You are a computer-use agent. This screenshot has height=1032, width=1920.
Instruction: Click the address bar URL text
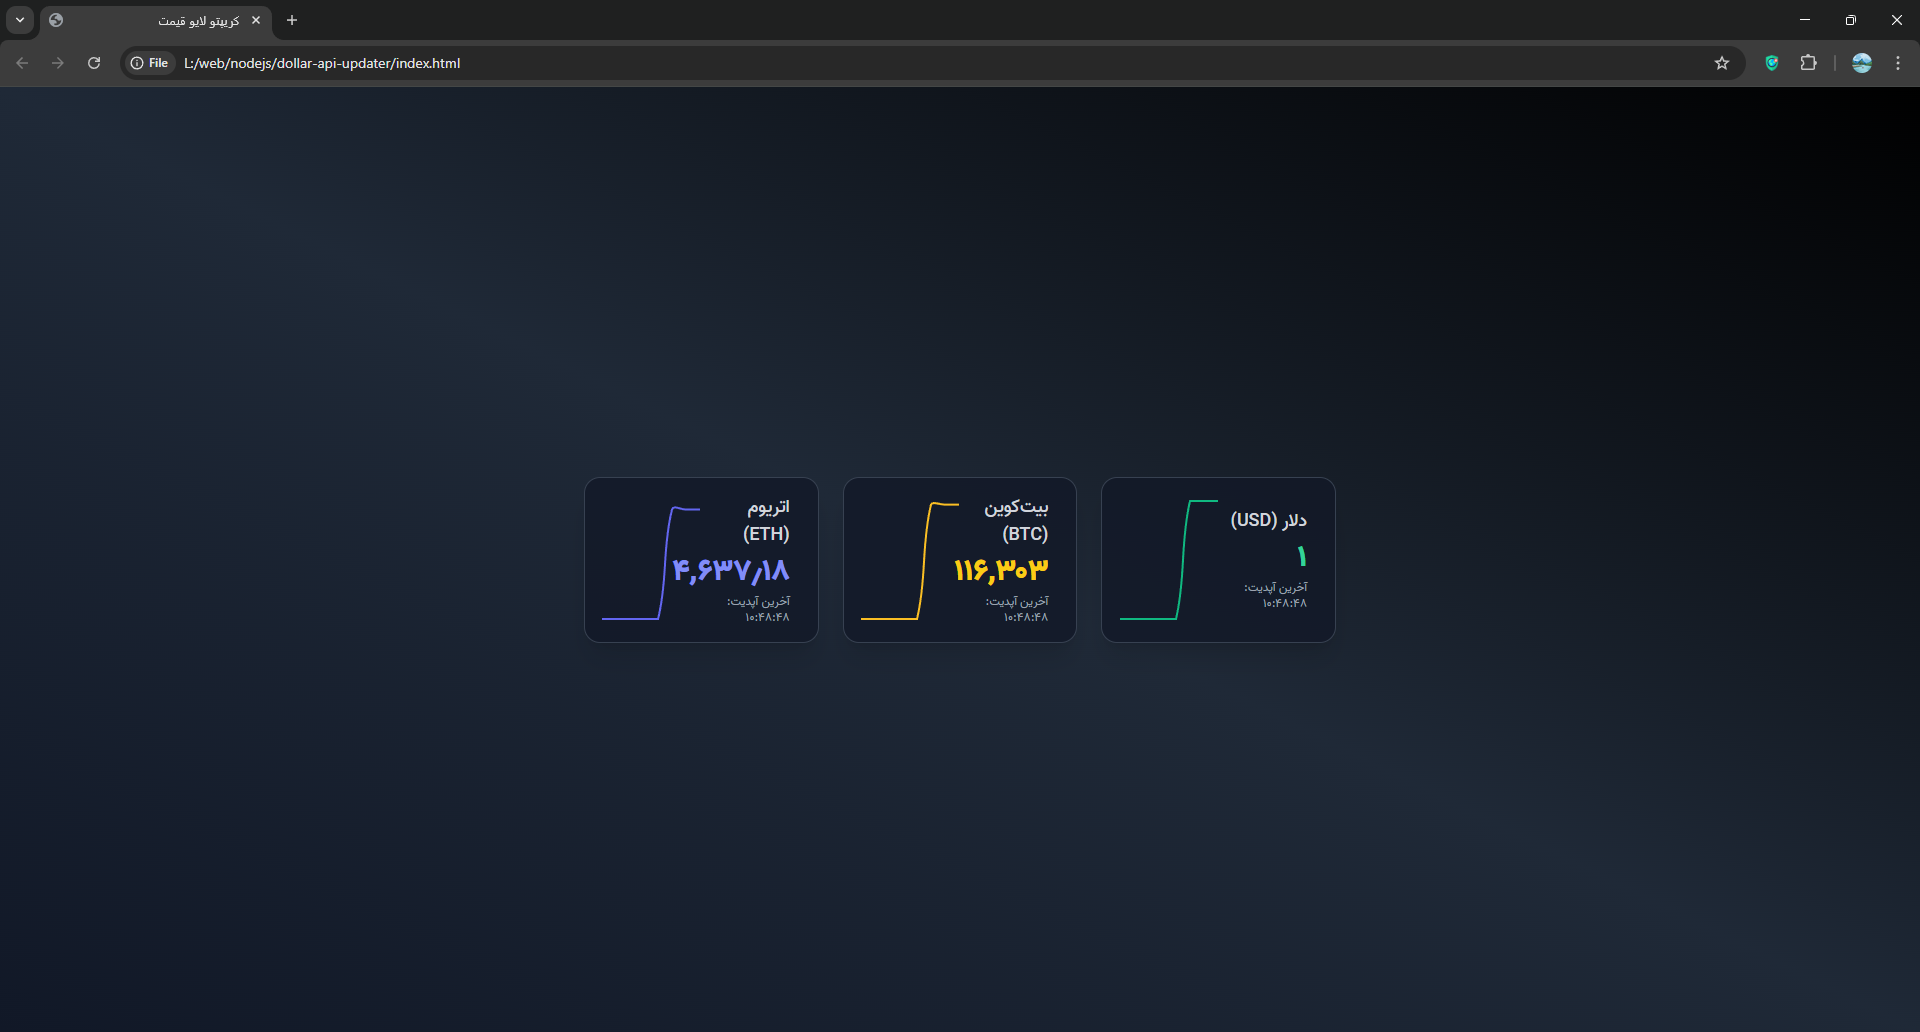(x=322, y=63)
